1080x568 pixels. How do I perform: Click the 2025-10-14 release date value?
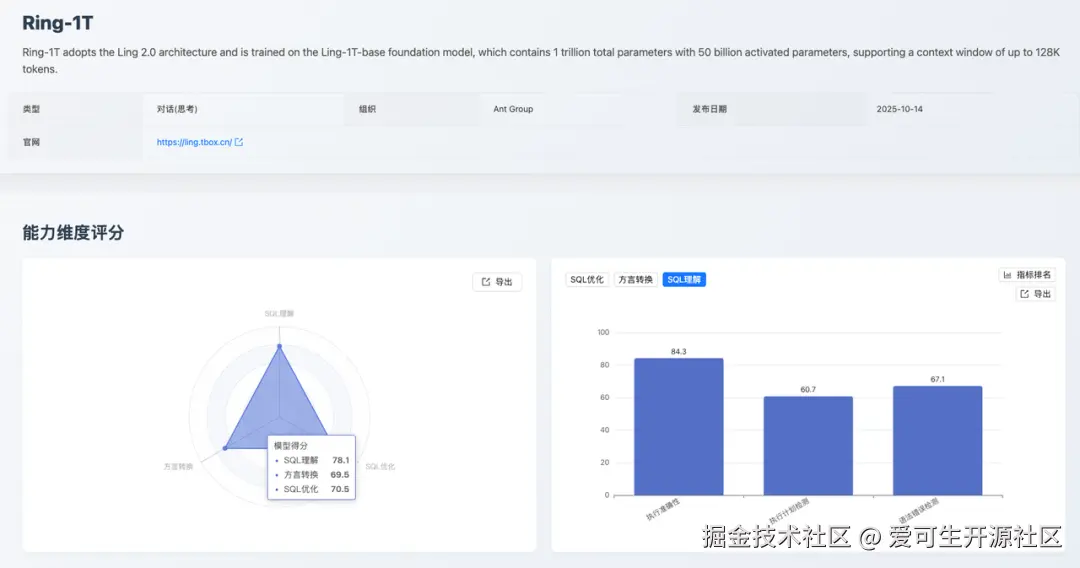900,109
